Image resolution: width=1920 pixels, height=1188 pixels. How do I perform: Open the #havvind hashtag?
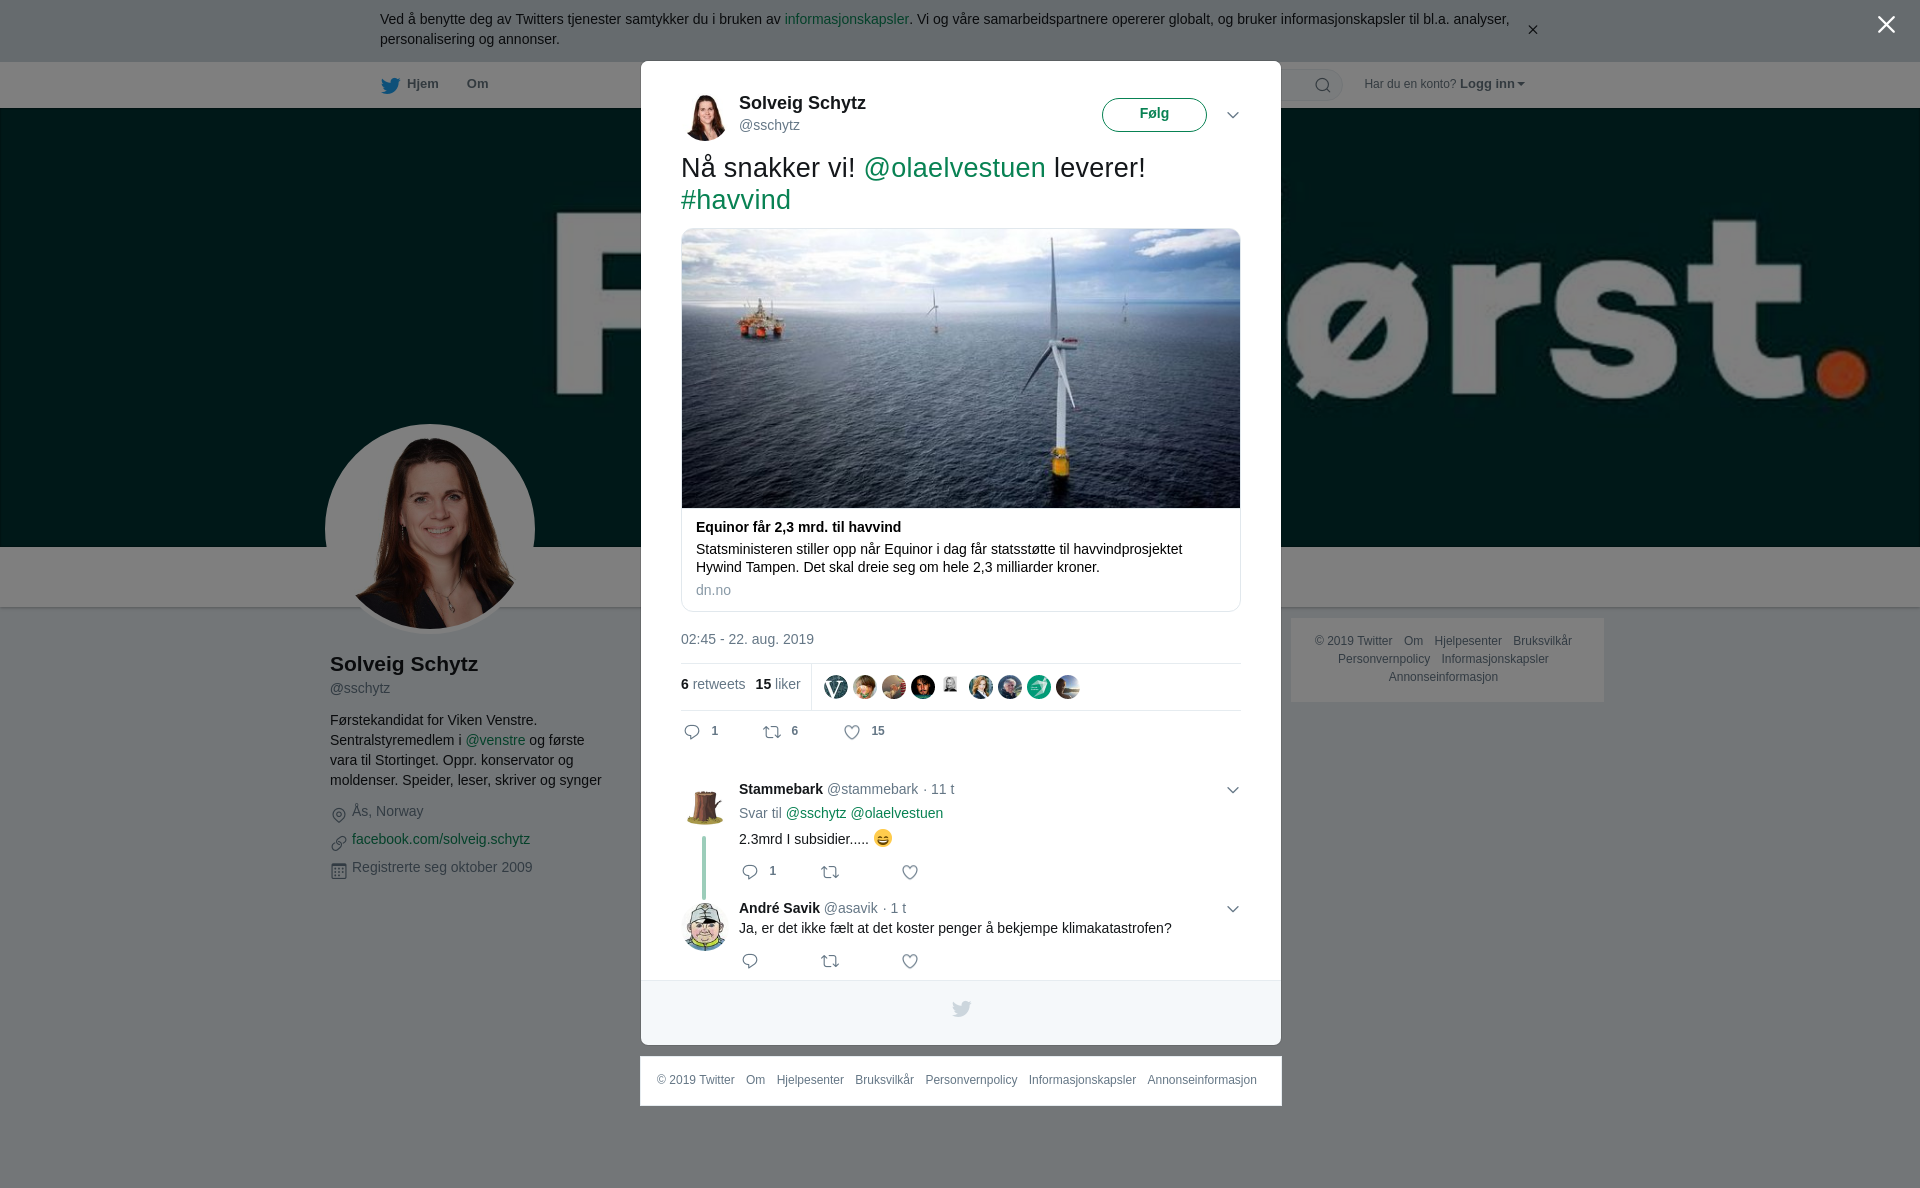point(736,200)
